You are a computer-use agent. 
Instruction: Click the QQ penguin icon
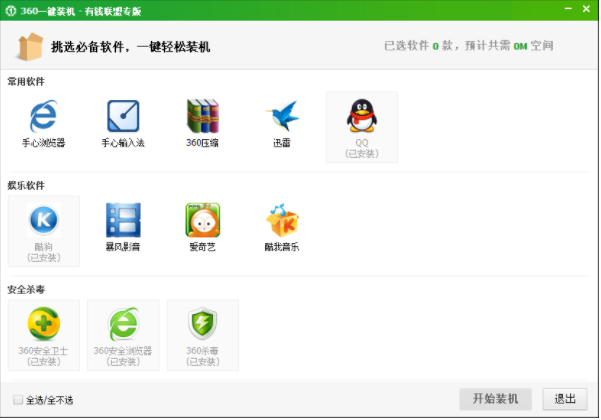[362, 115]
